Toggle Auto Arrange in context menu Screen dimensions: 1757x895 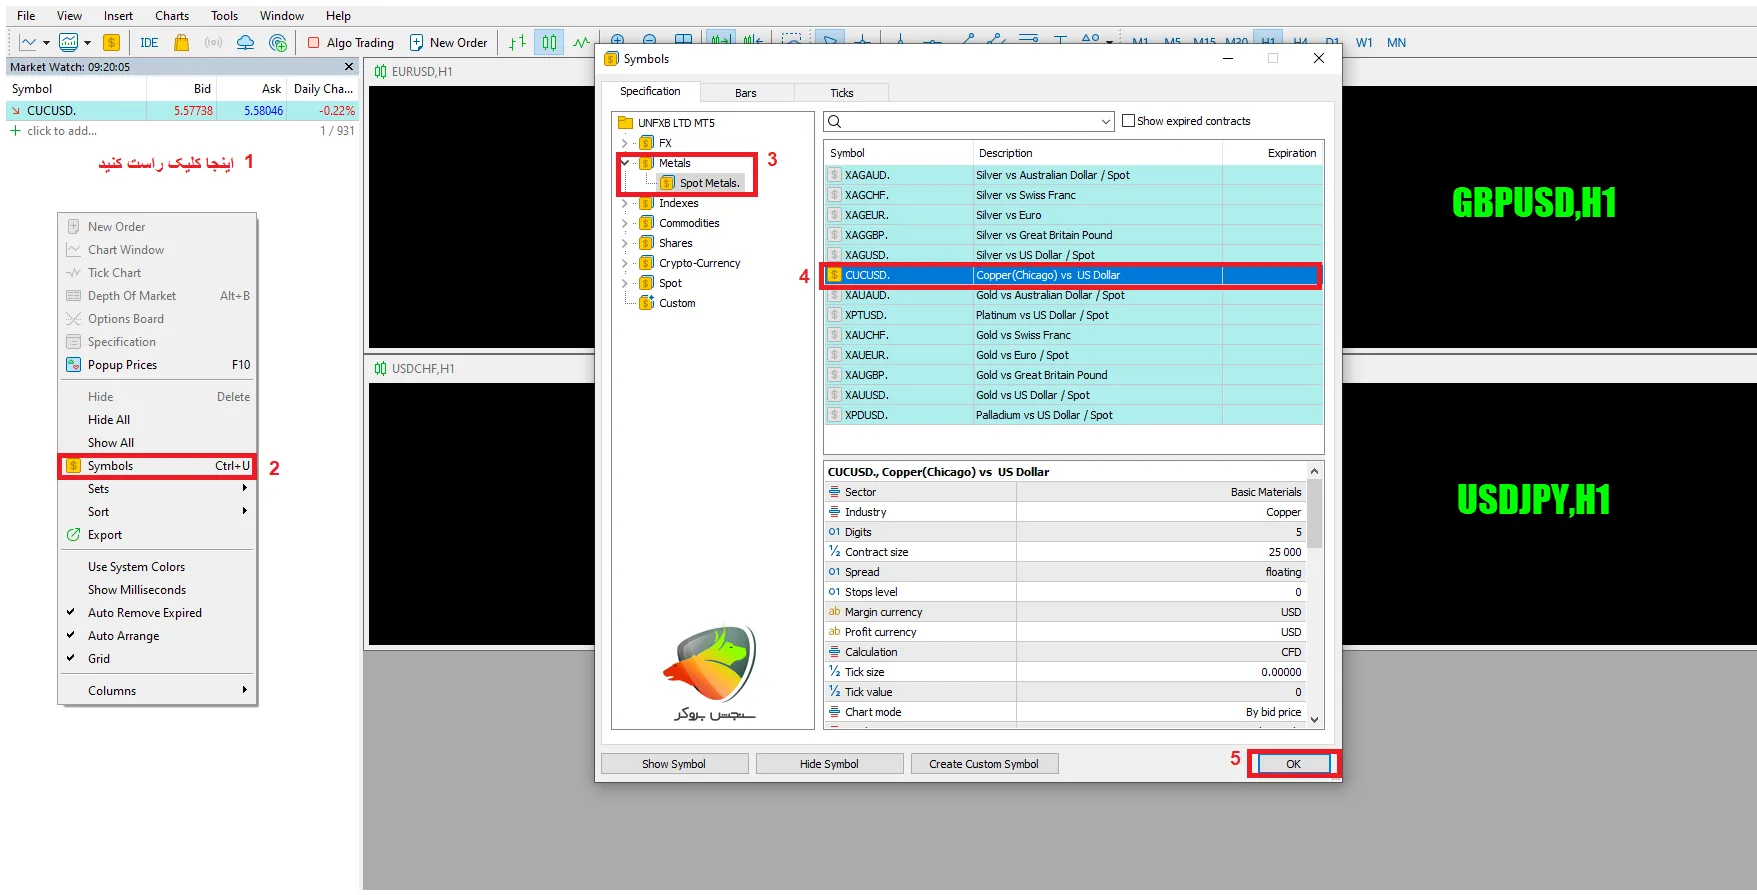coord(123,636)
